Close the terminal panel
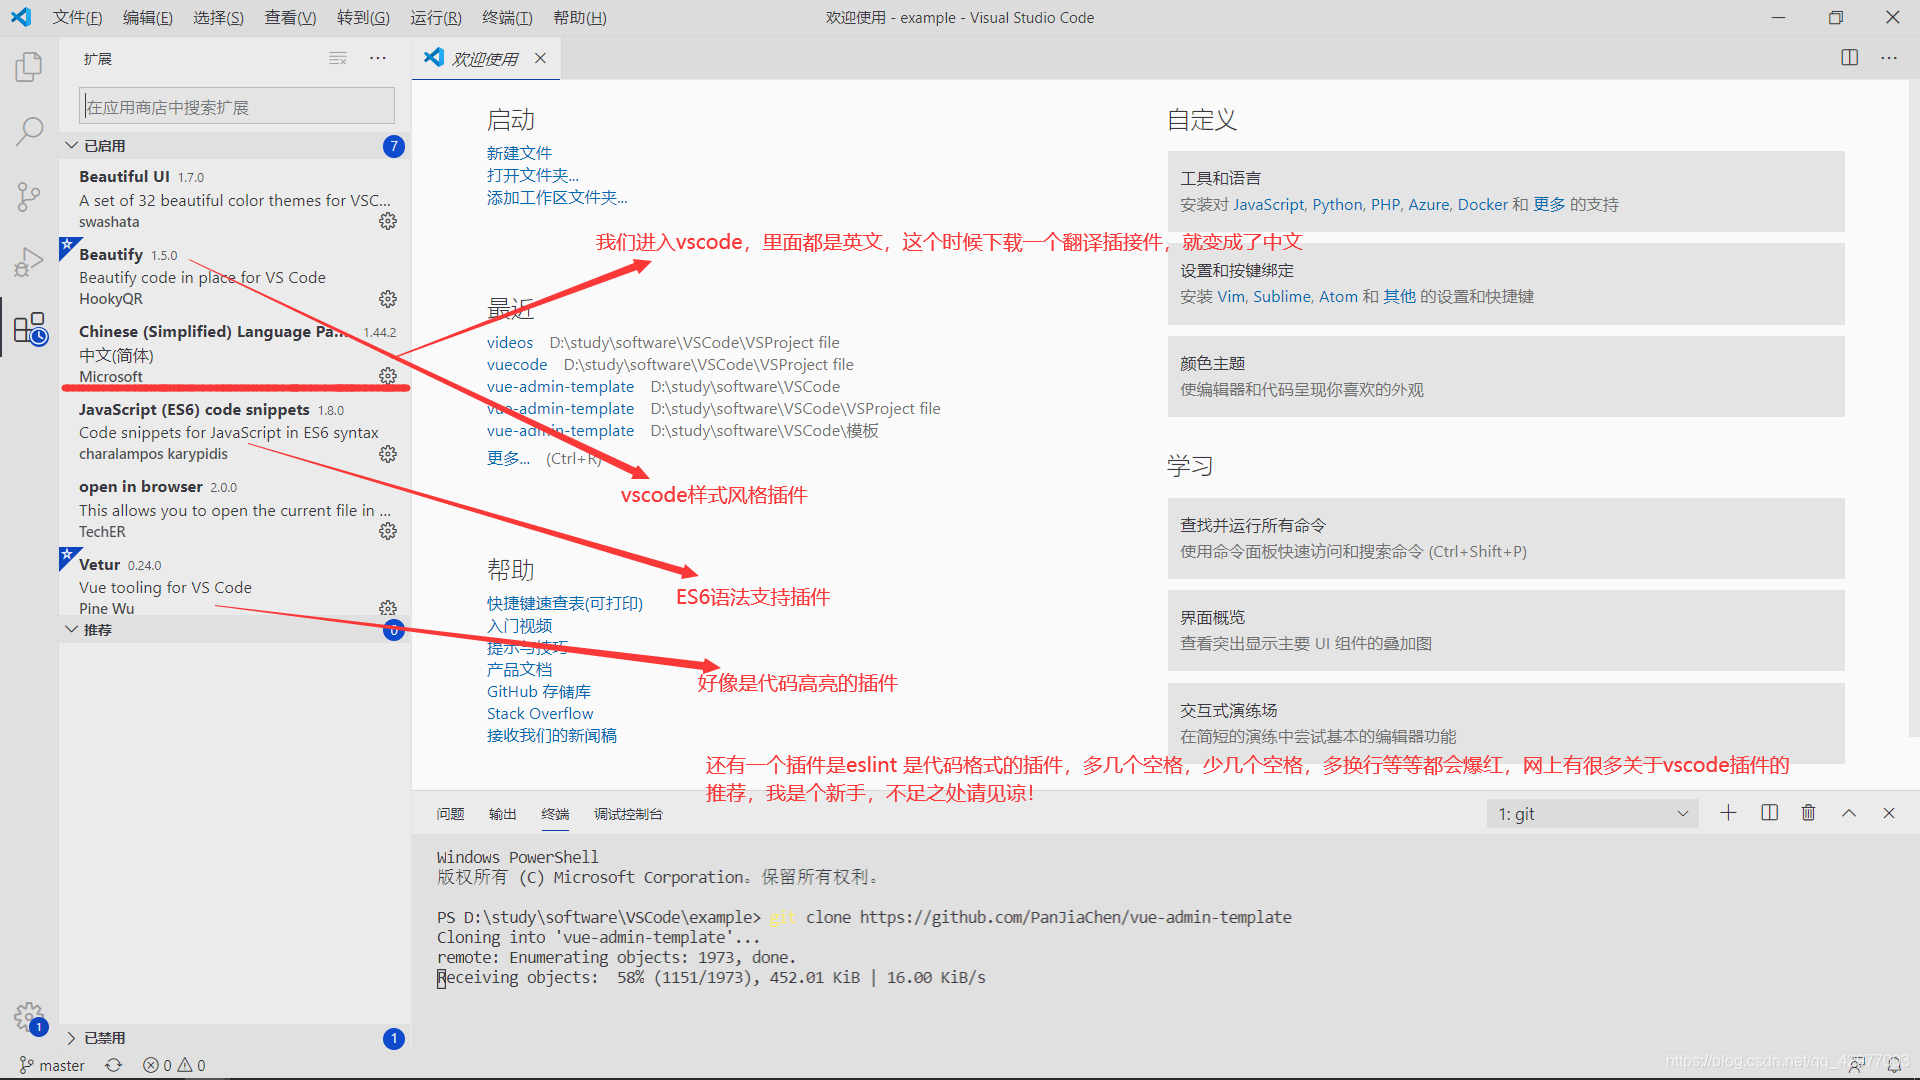 pos(1889,813)
